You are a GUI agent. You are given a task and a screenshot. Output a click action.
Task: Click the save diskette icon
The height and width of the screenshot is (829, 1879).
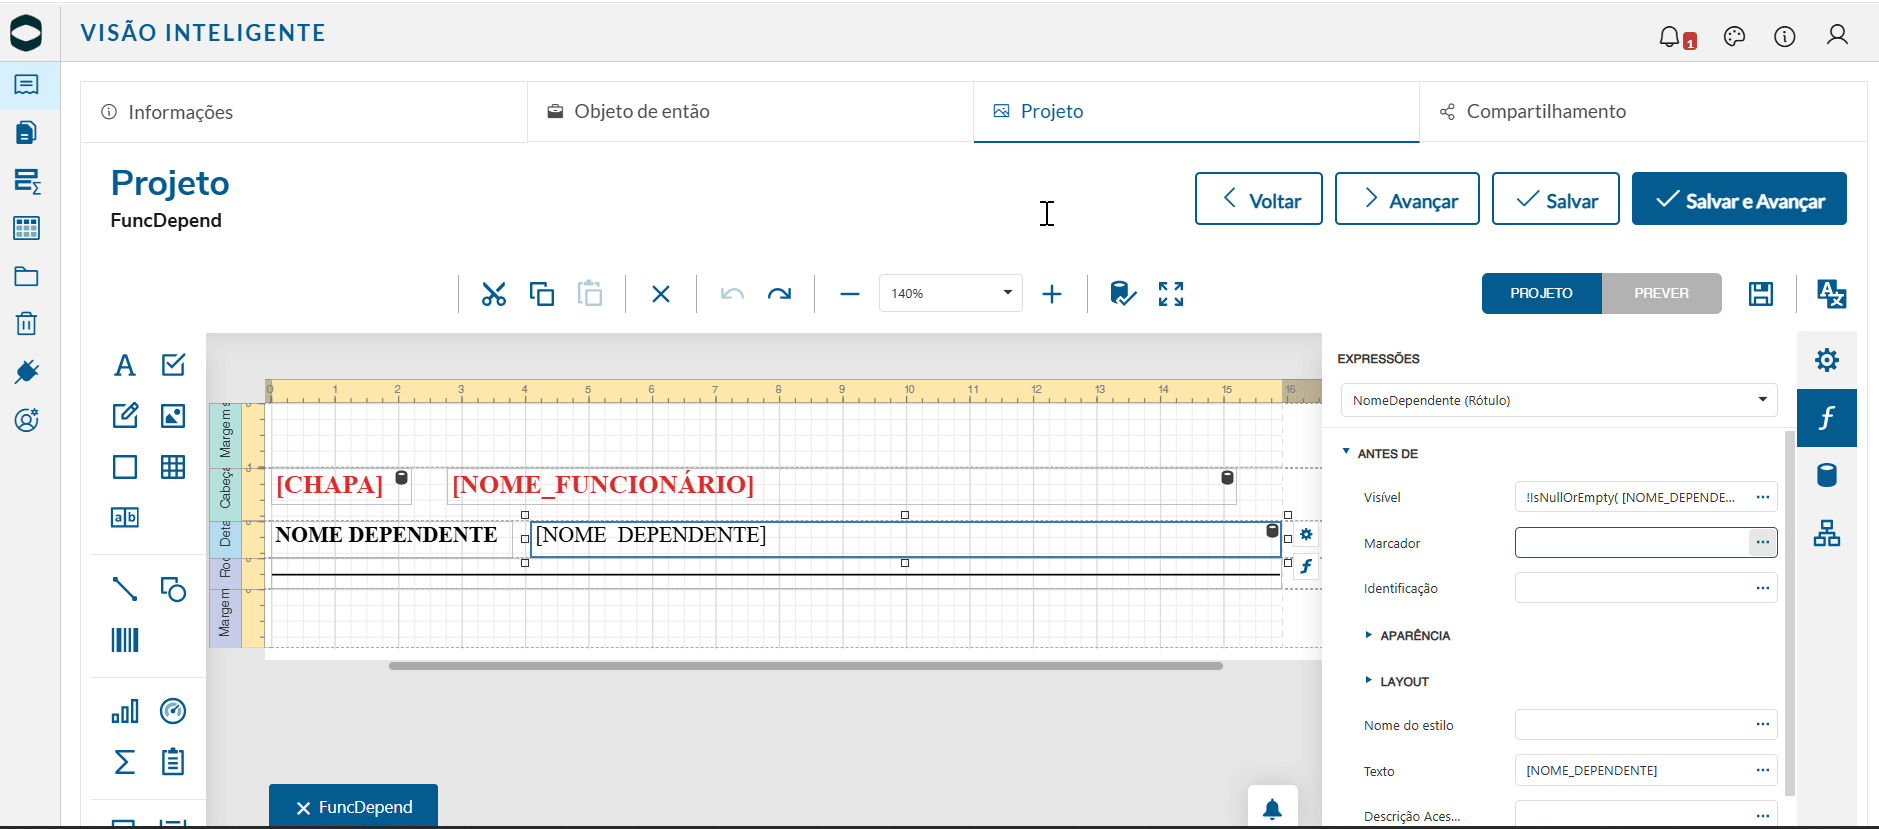(1761, 294)
